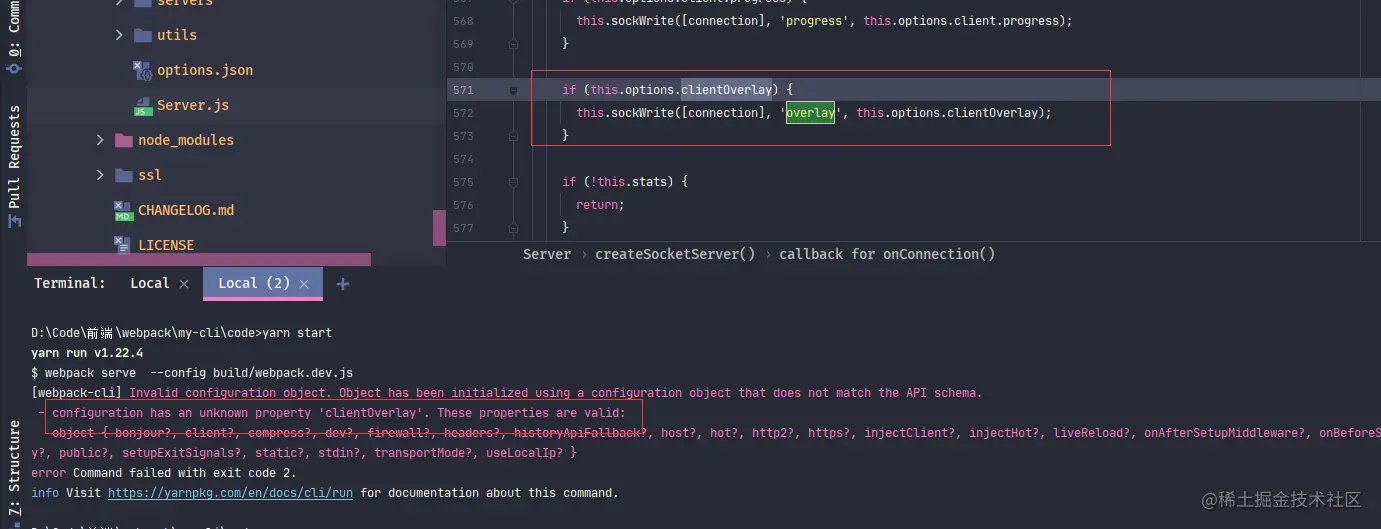Image resolution: width=1381 pixels, height=529 pixels.
Task: Click the ssl folder icon
Action: (x=123, y=175)
